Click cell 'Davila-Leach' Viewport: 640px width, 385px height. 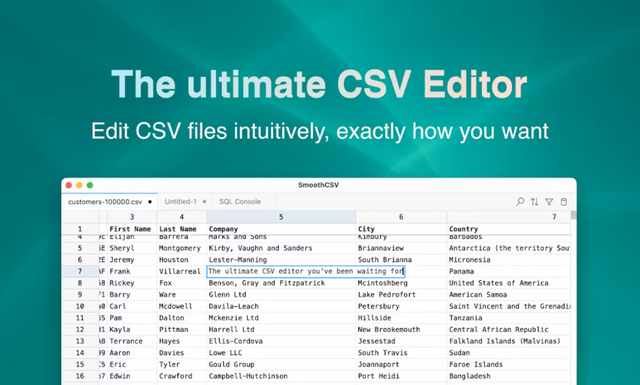pos(281,306)
